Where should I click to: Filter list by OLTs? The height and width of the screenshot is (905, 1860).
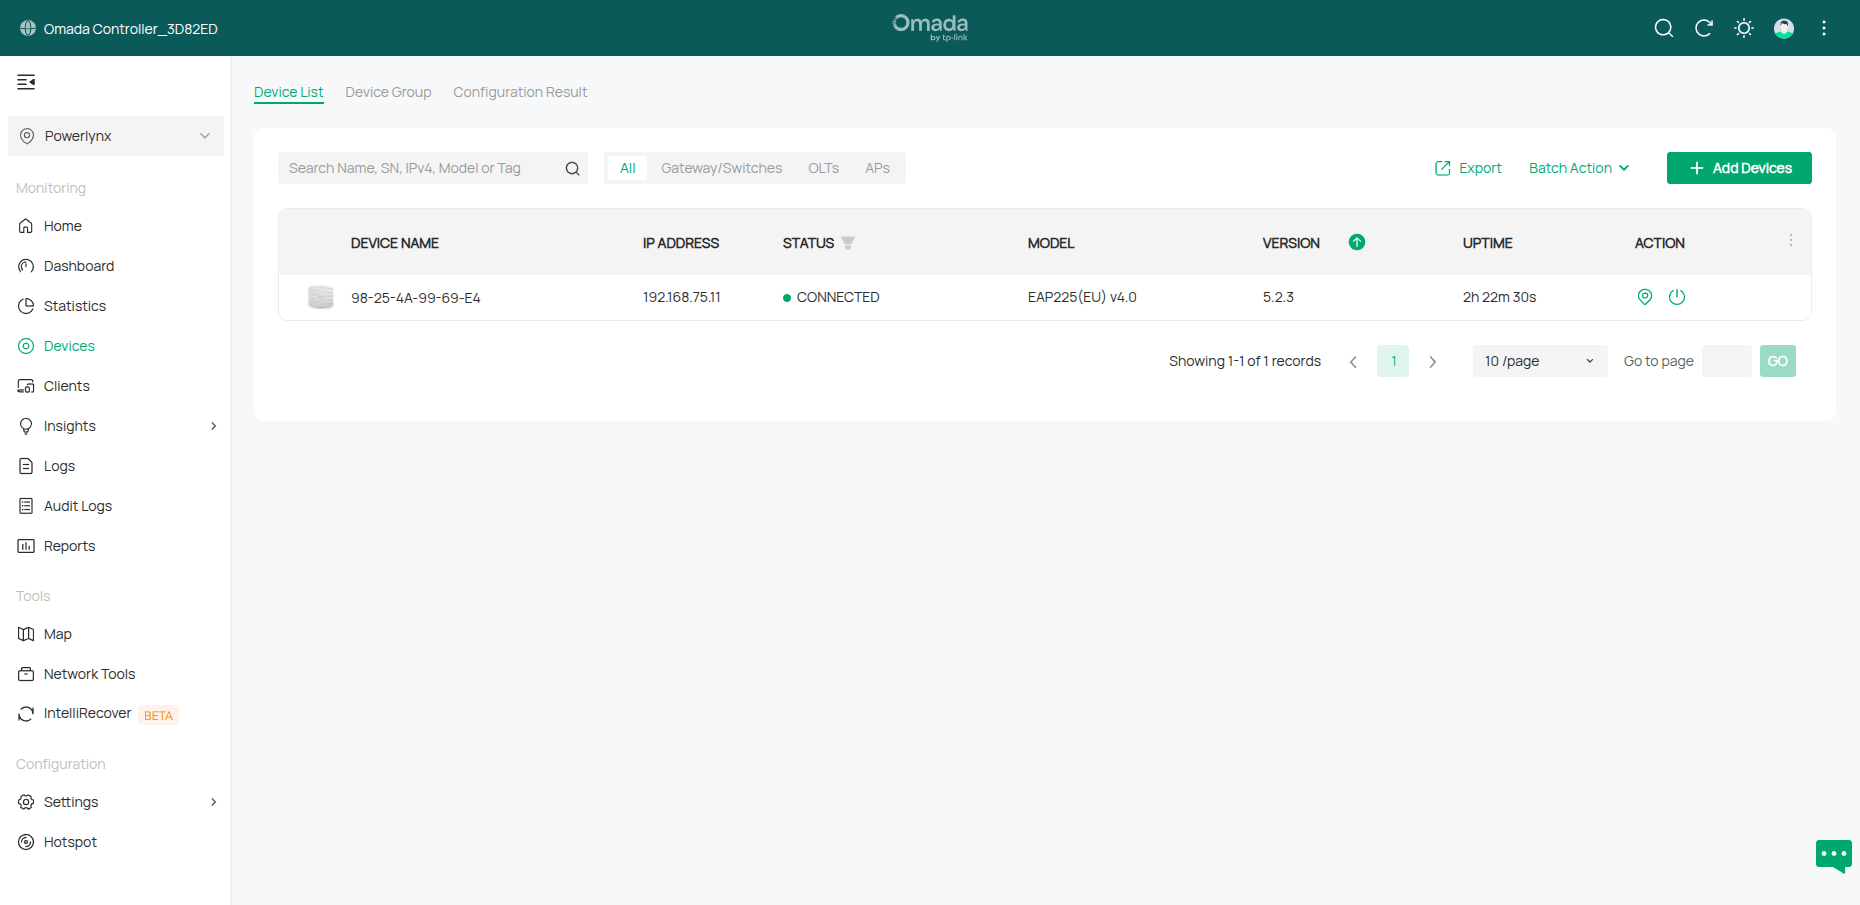(x=824, y=168)
